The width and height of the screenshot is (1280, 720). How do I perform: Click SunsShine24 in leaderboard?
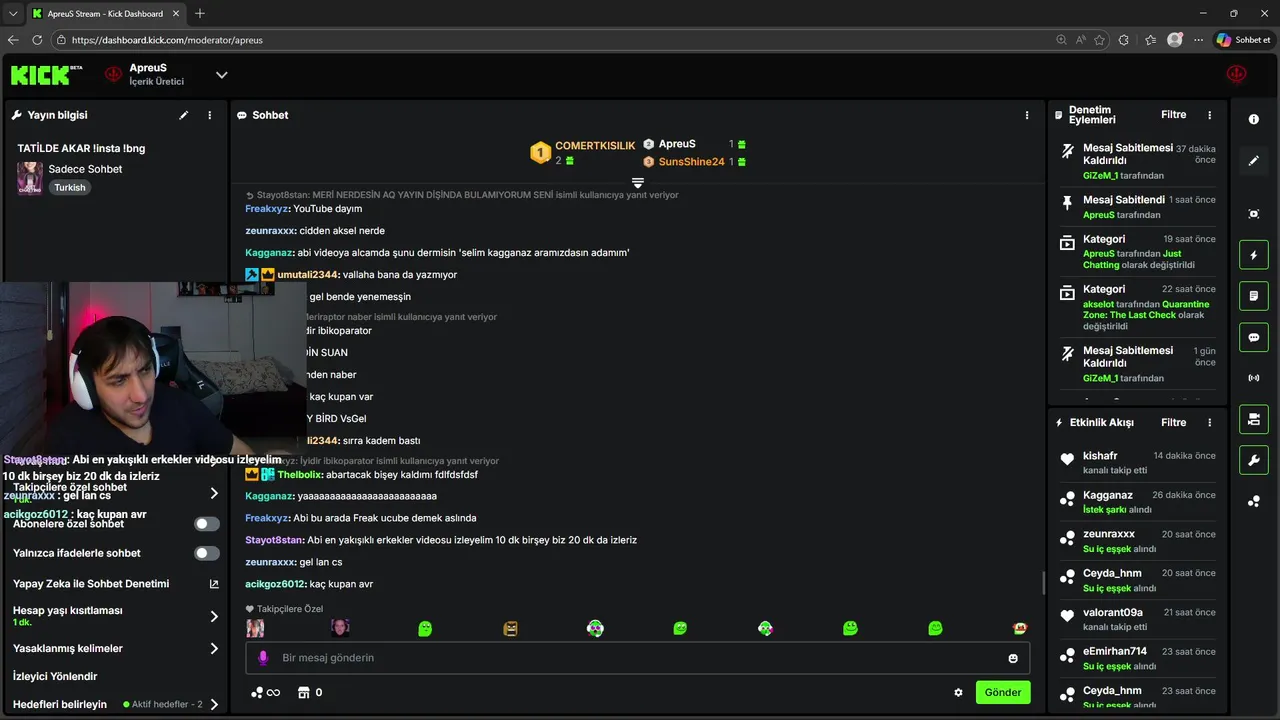point(691,162)
